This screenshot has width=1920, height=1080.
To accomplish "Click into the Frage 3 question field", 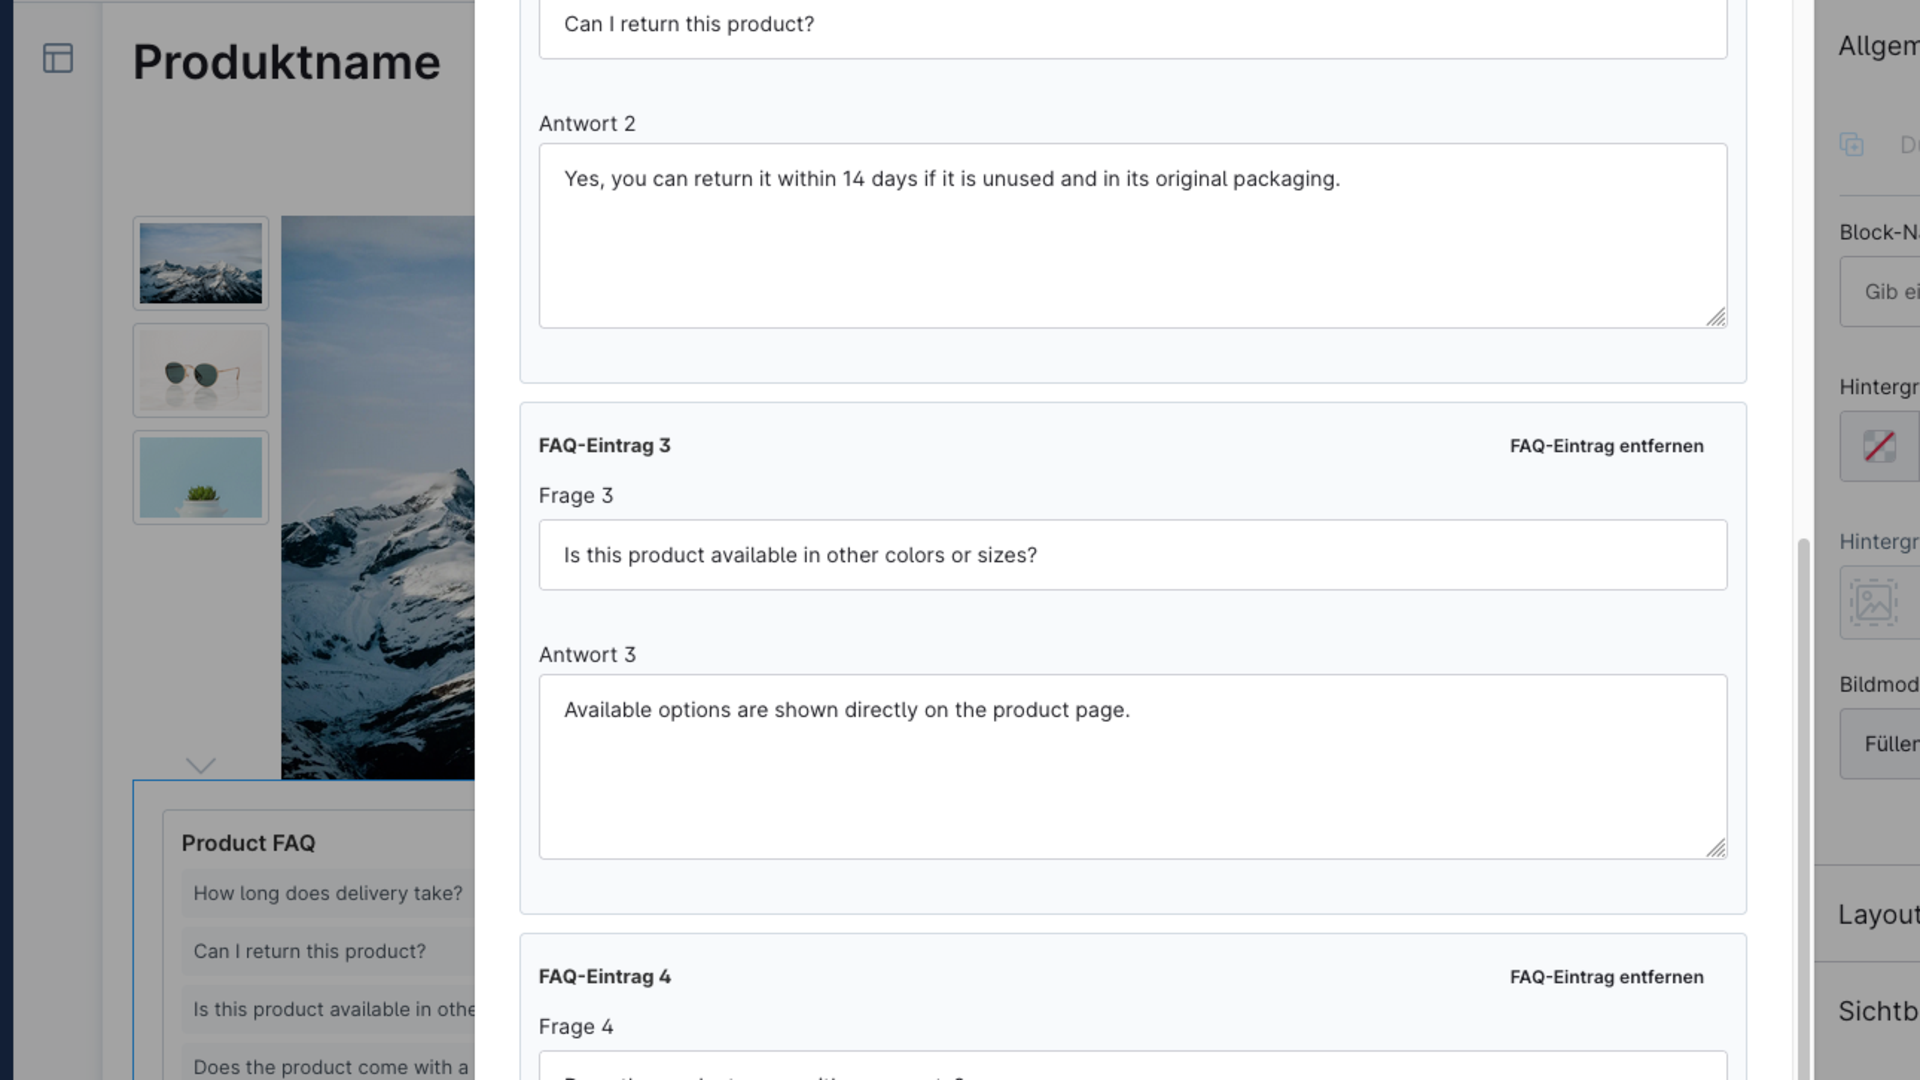I will (x=1132, y=555).
